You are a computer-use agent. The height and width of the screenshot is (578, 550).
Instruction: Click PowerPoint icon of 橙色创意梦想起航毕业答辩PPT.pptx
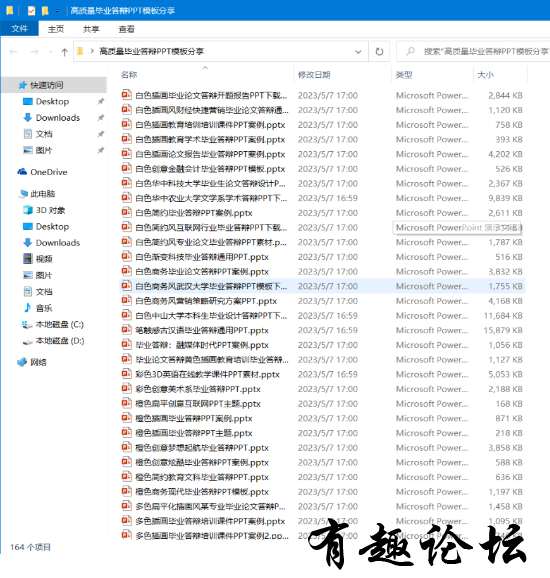pos(126,447)
